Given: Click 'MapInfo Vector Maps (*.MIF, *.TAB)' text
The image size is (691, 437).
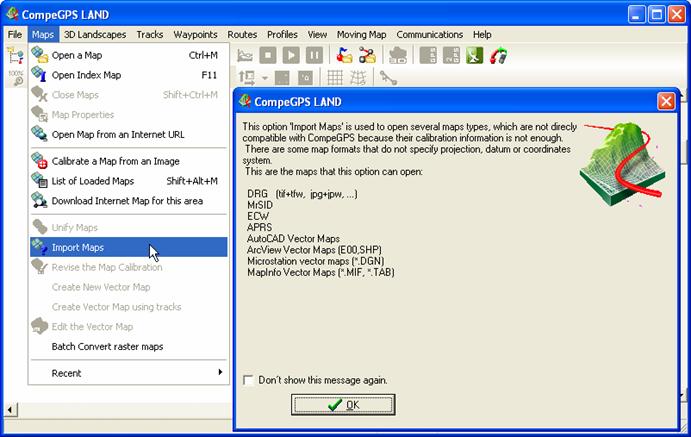Looking at the screenshot, I should (x=321, y=273).
